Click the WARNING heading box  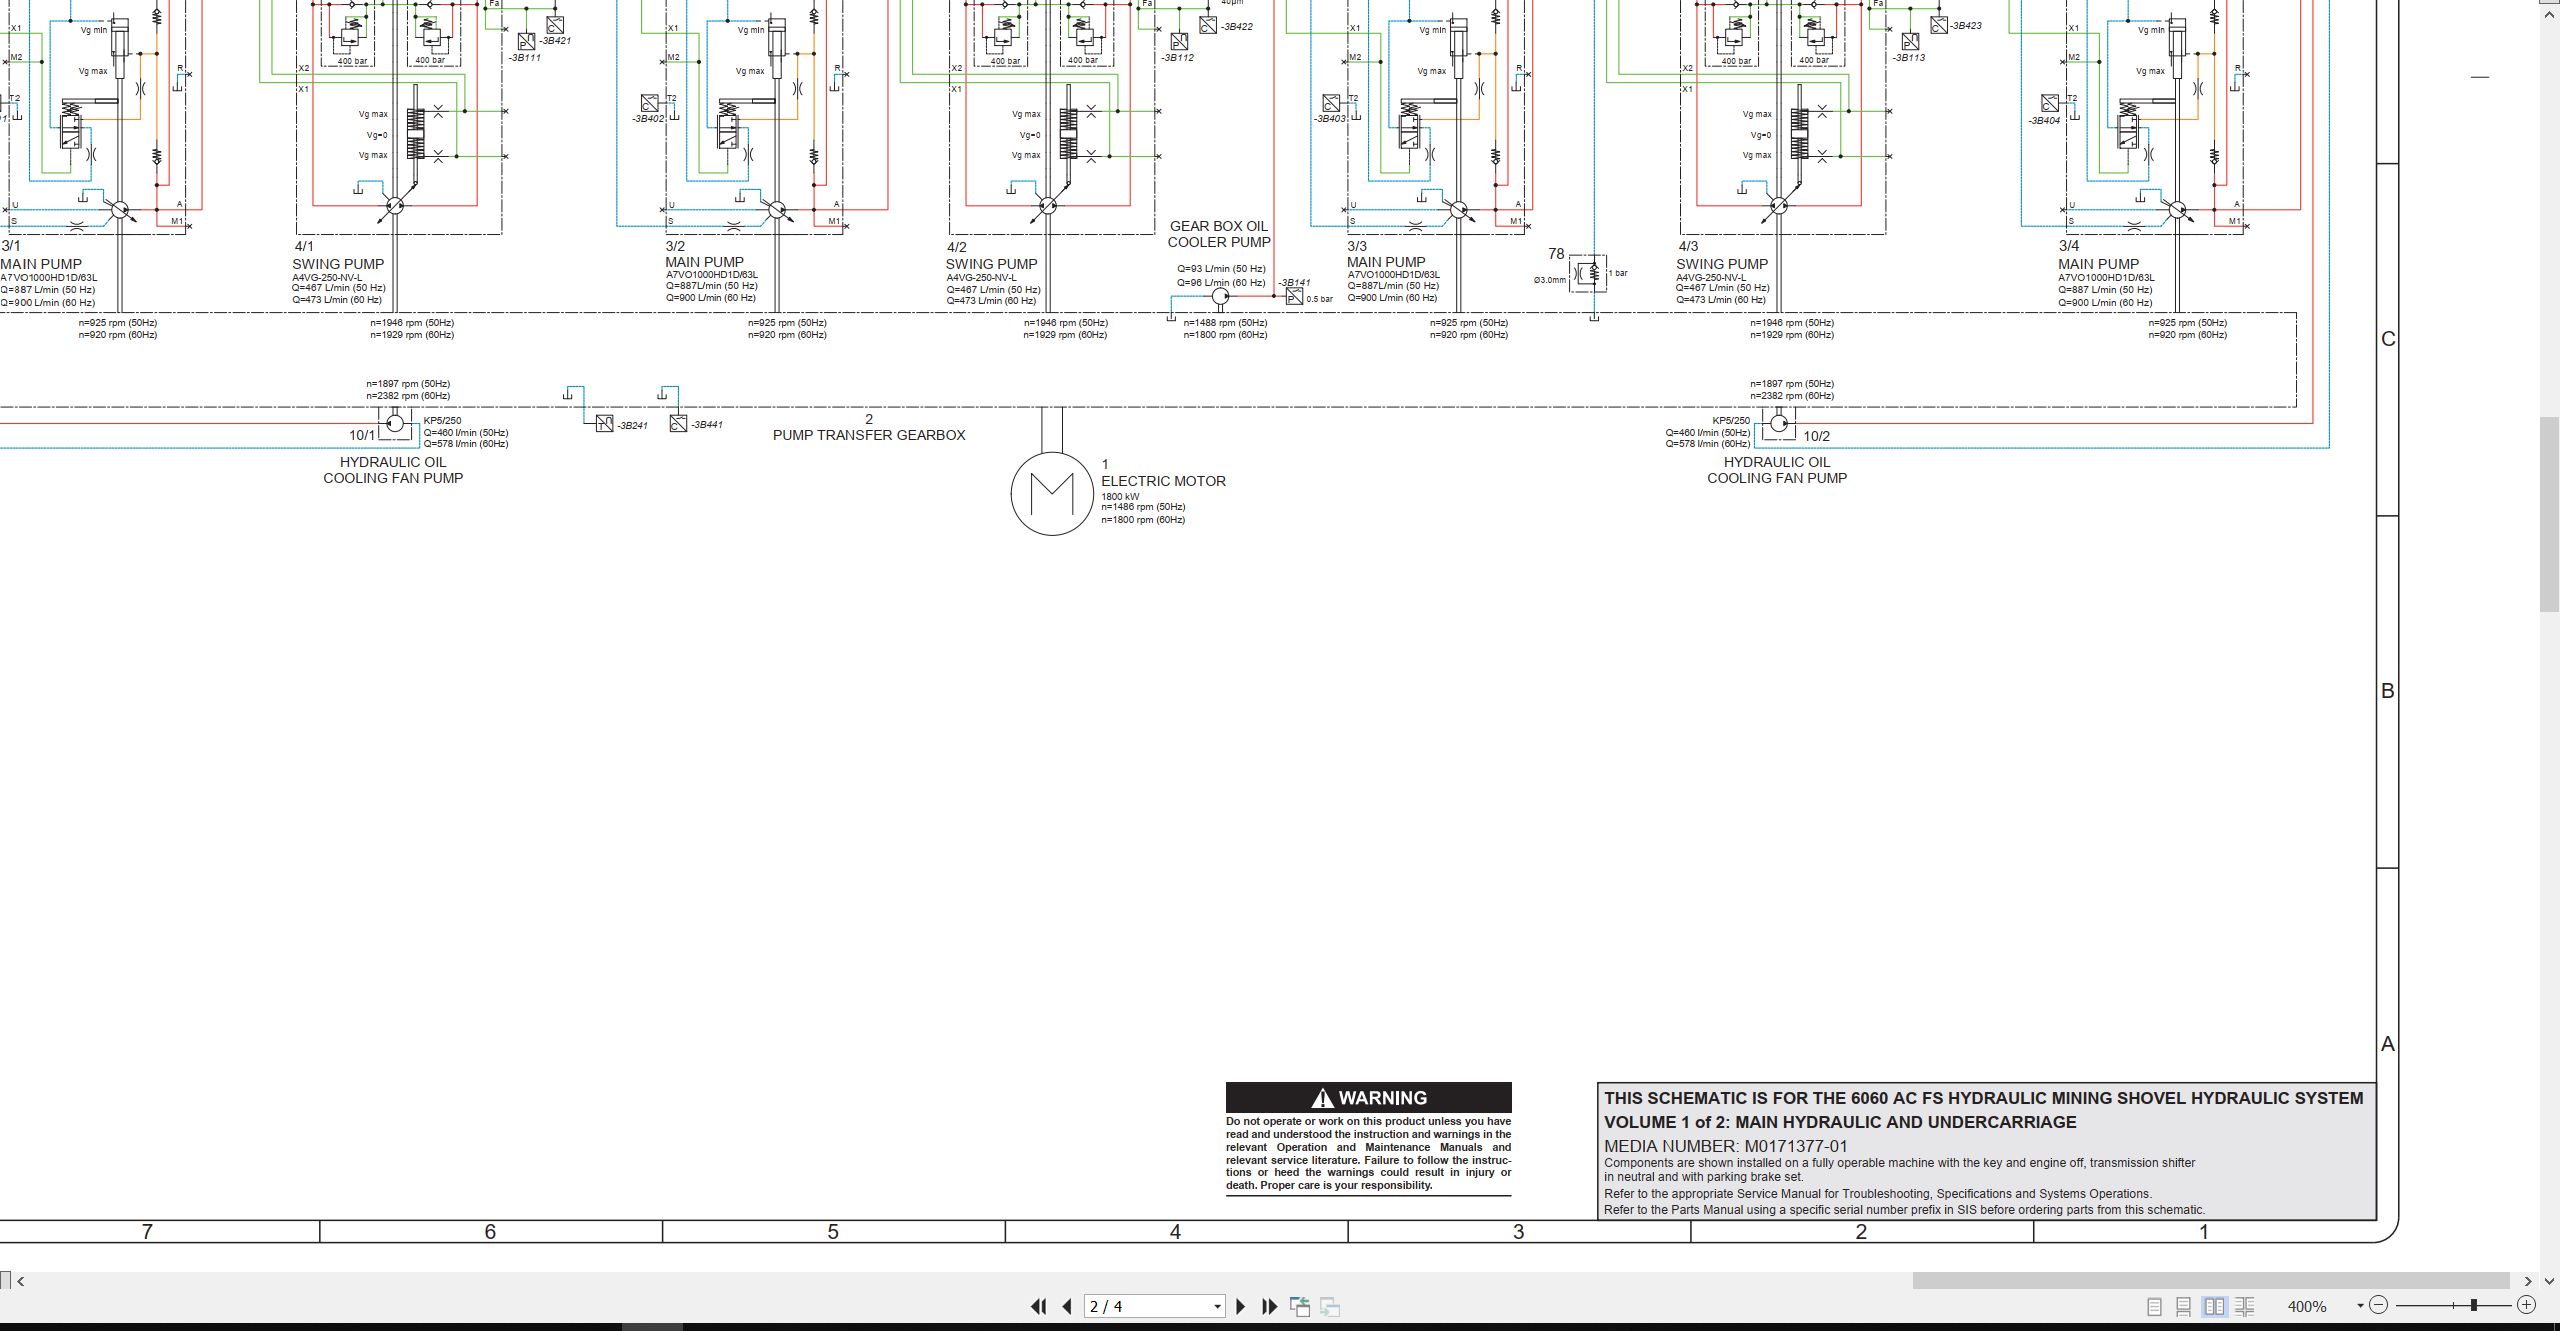coord(1369,1098)
